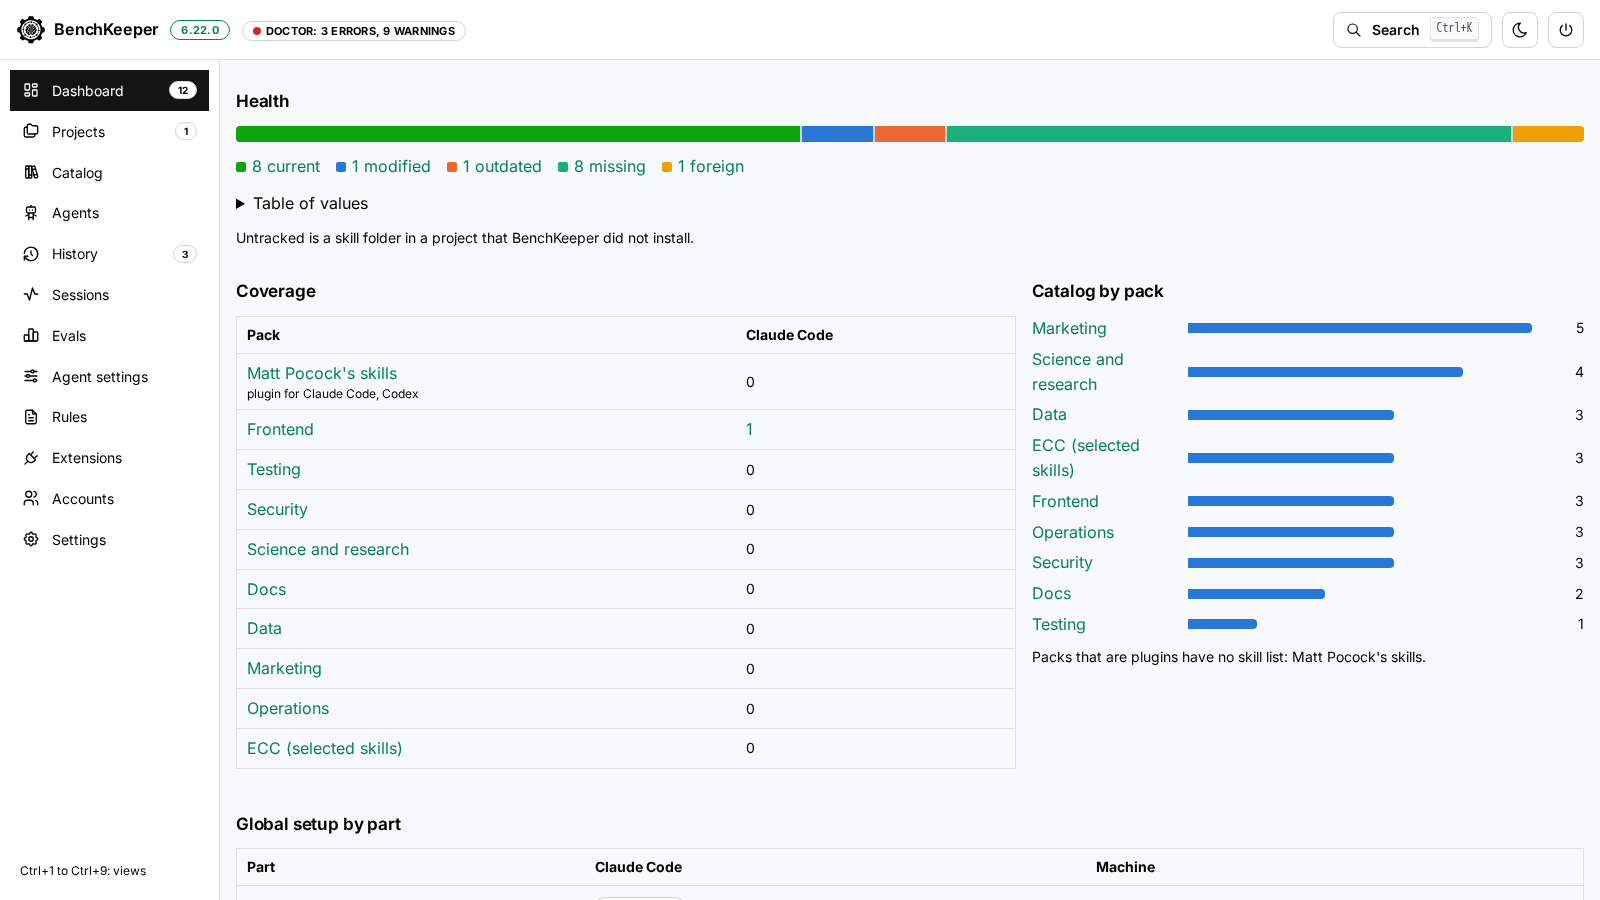The width and height of the screenshot is (1600, 900).
Task: Open Science and research in Coverage table
Action: coord(328,549)
